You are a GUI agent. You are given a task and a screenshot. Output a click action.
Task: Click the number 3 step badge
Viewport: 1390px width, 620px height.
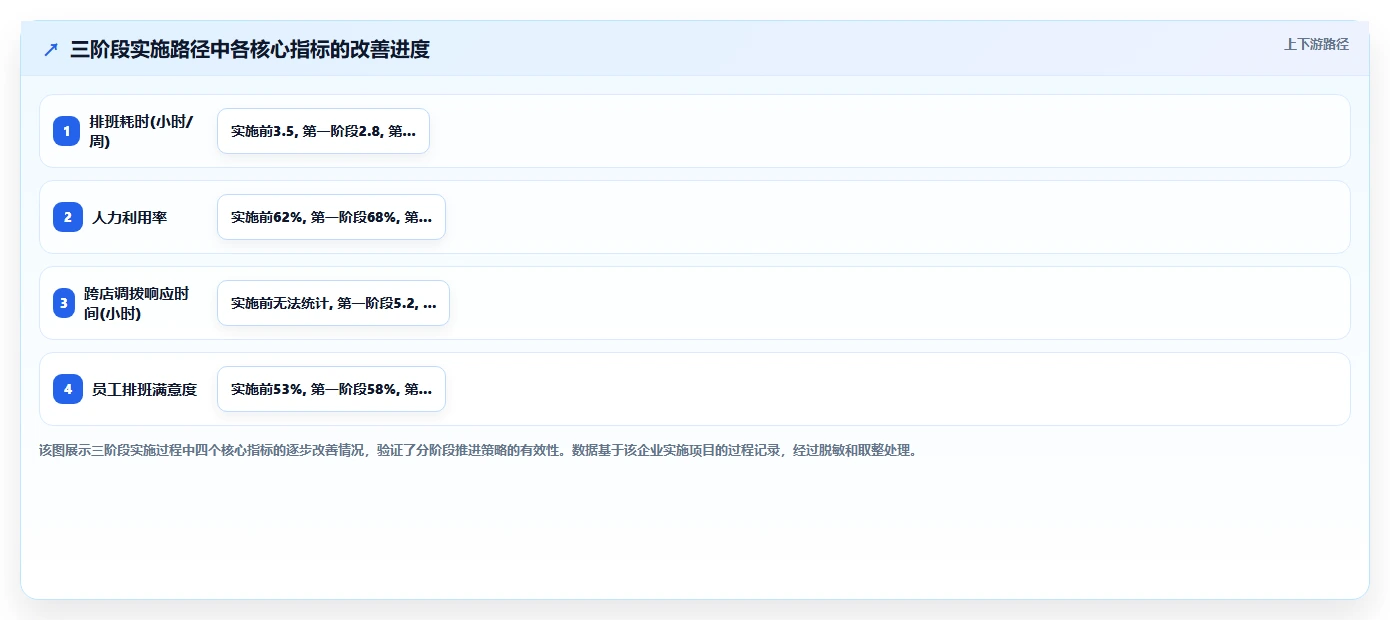(64, 303)
